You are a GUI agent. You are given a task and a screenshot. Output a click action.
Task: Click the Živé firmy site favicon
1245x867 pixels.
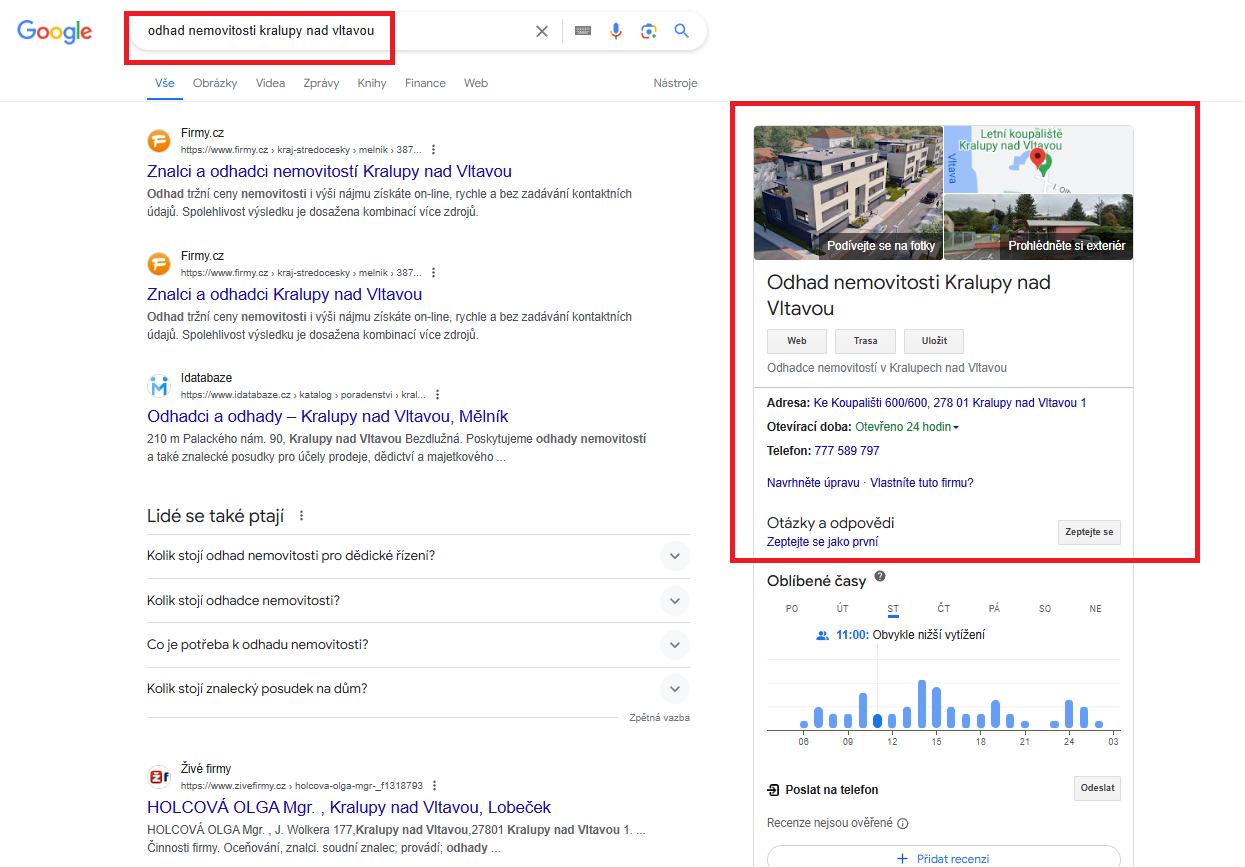coord(159,777)
